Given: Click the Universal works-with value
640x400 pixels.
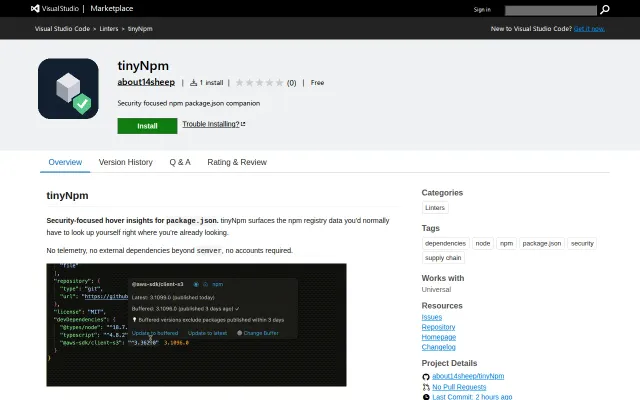Looking at the screenshot, I should pyautogui.click(x=436, y=289).
